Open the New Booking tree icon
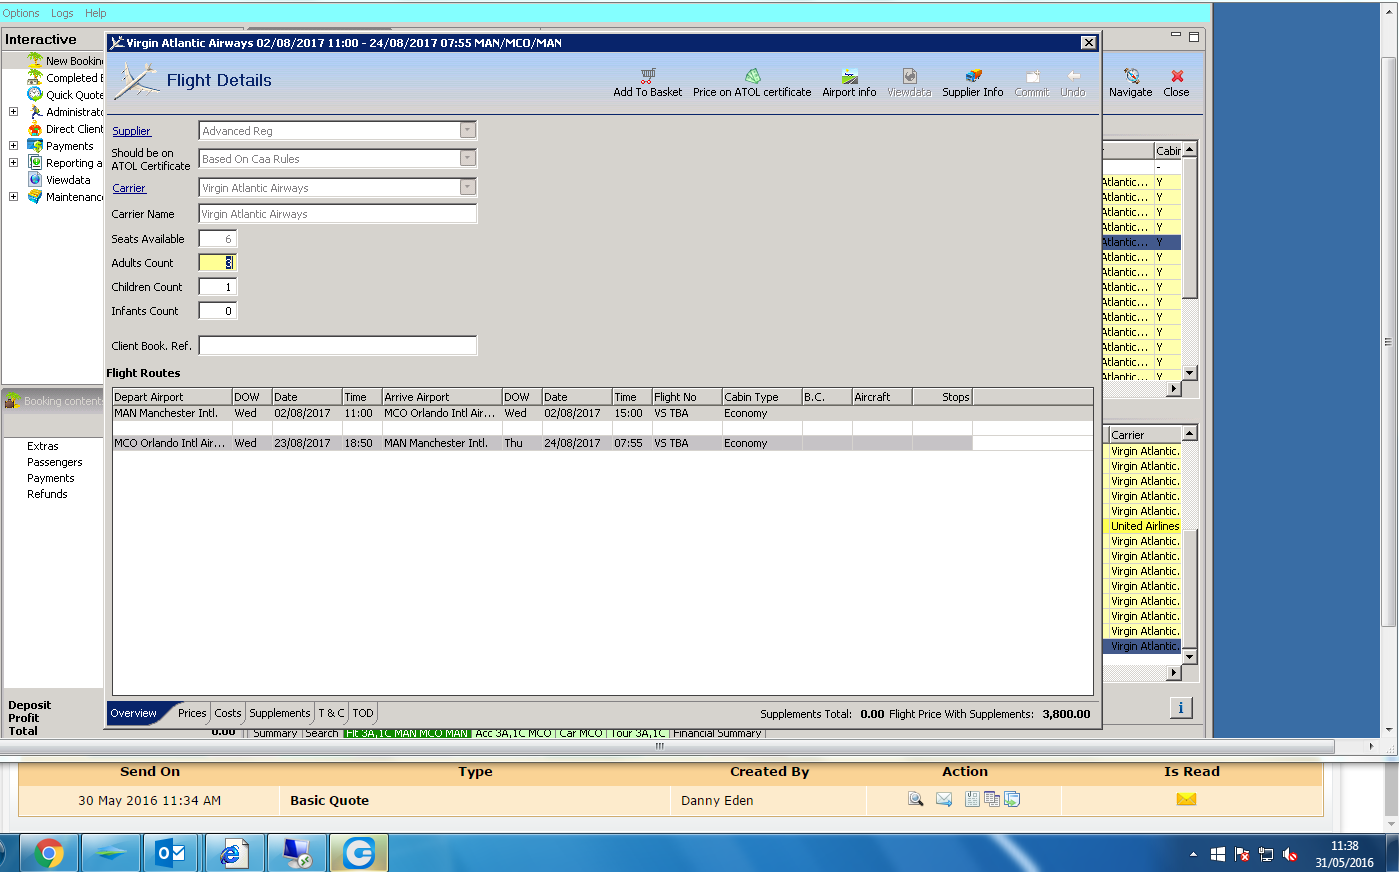The height and width of the screenshot is (872, 1399). 35,60
